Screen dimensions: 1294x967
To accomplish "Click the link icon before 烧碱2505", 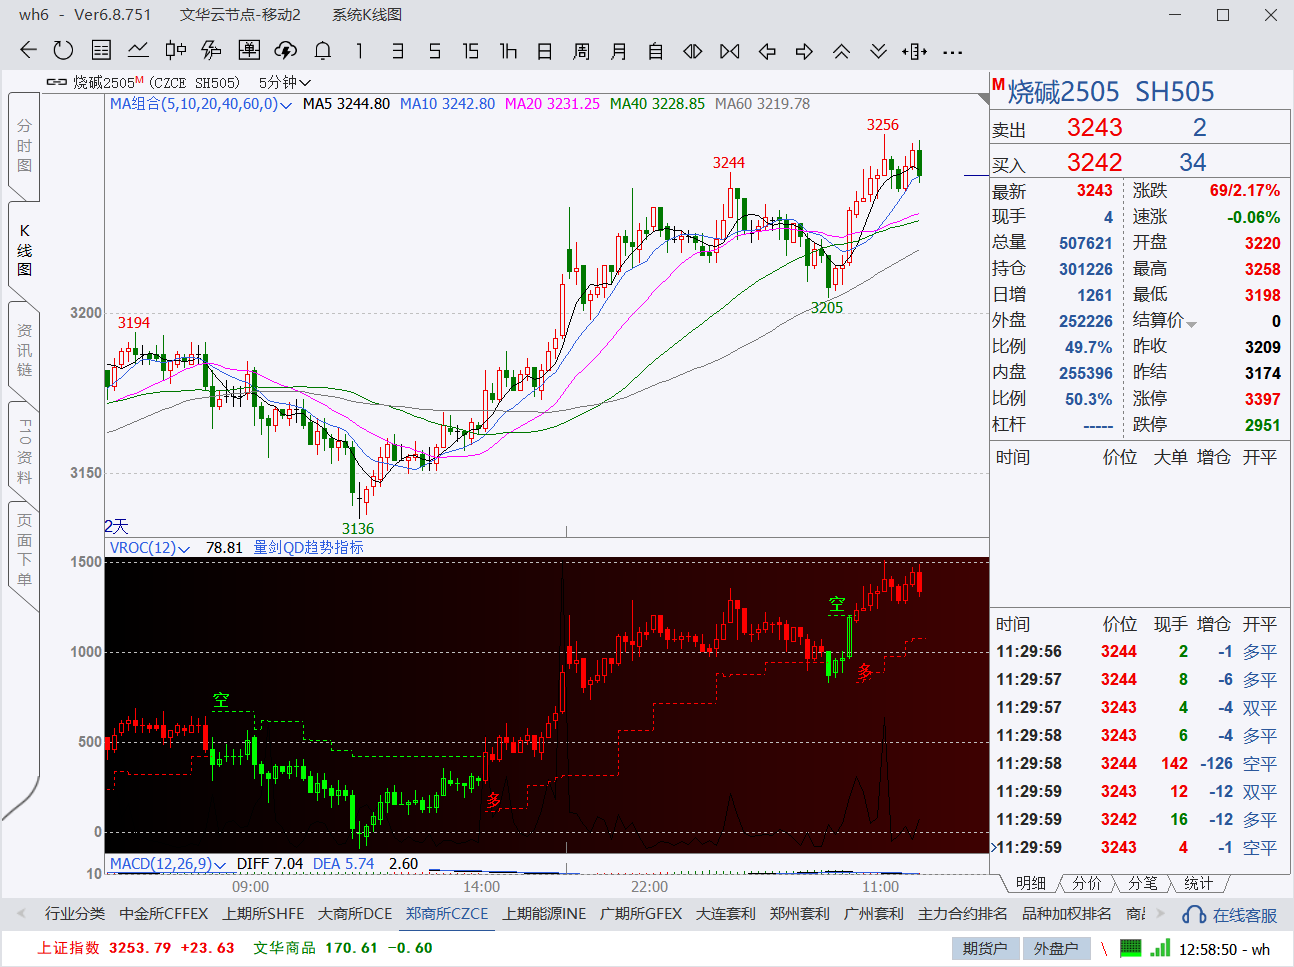I will pos(57,82).
